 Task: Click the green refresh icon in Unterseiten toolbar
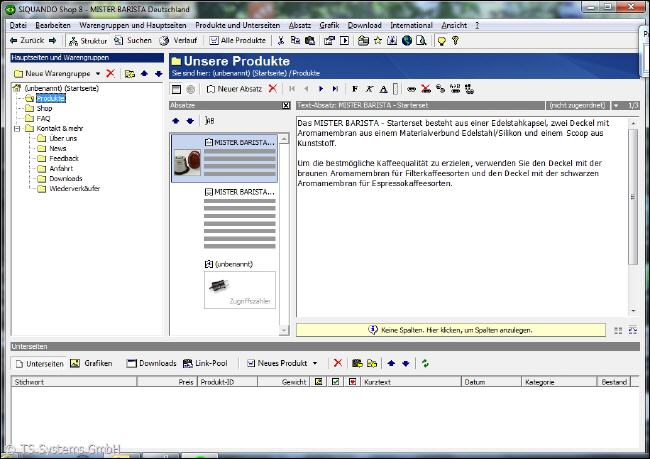coord(425,363)
